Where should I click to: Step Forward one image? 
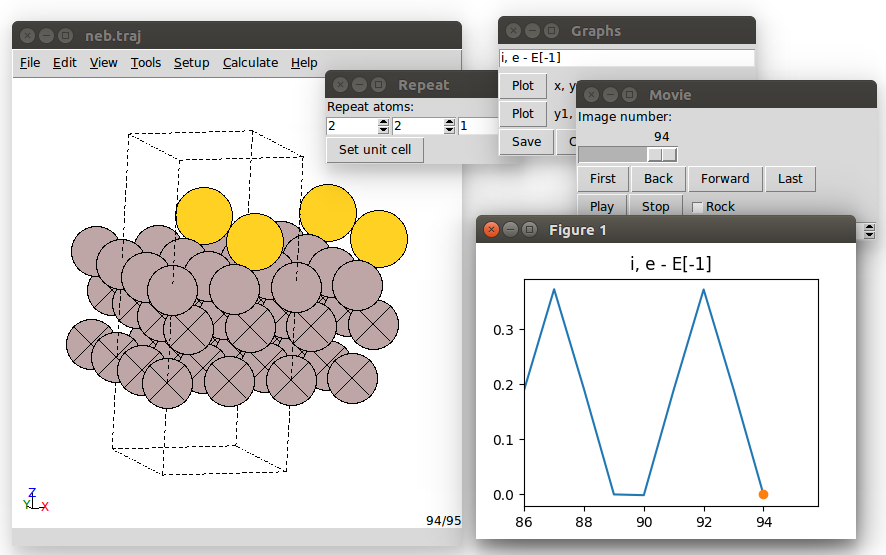point(725,179)
